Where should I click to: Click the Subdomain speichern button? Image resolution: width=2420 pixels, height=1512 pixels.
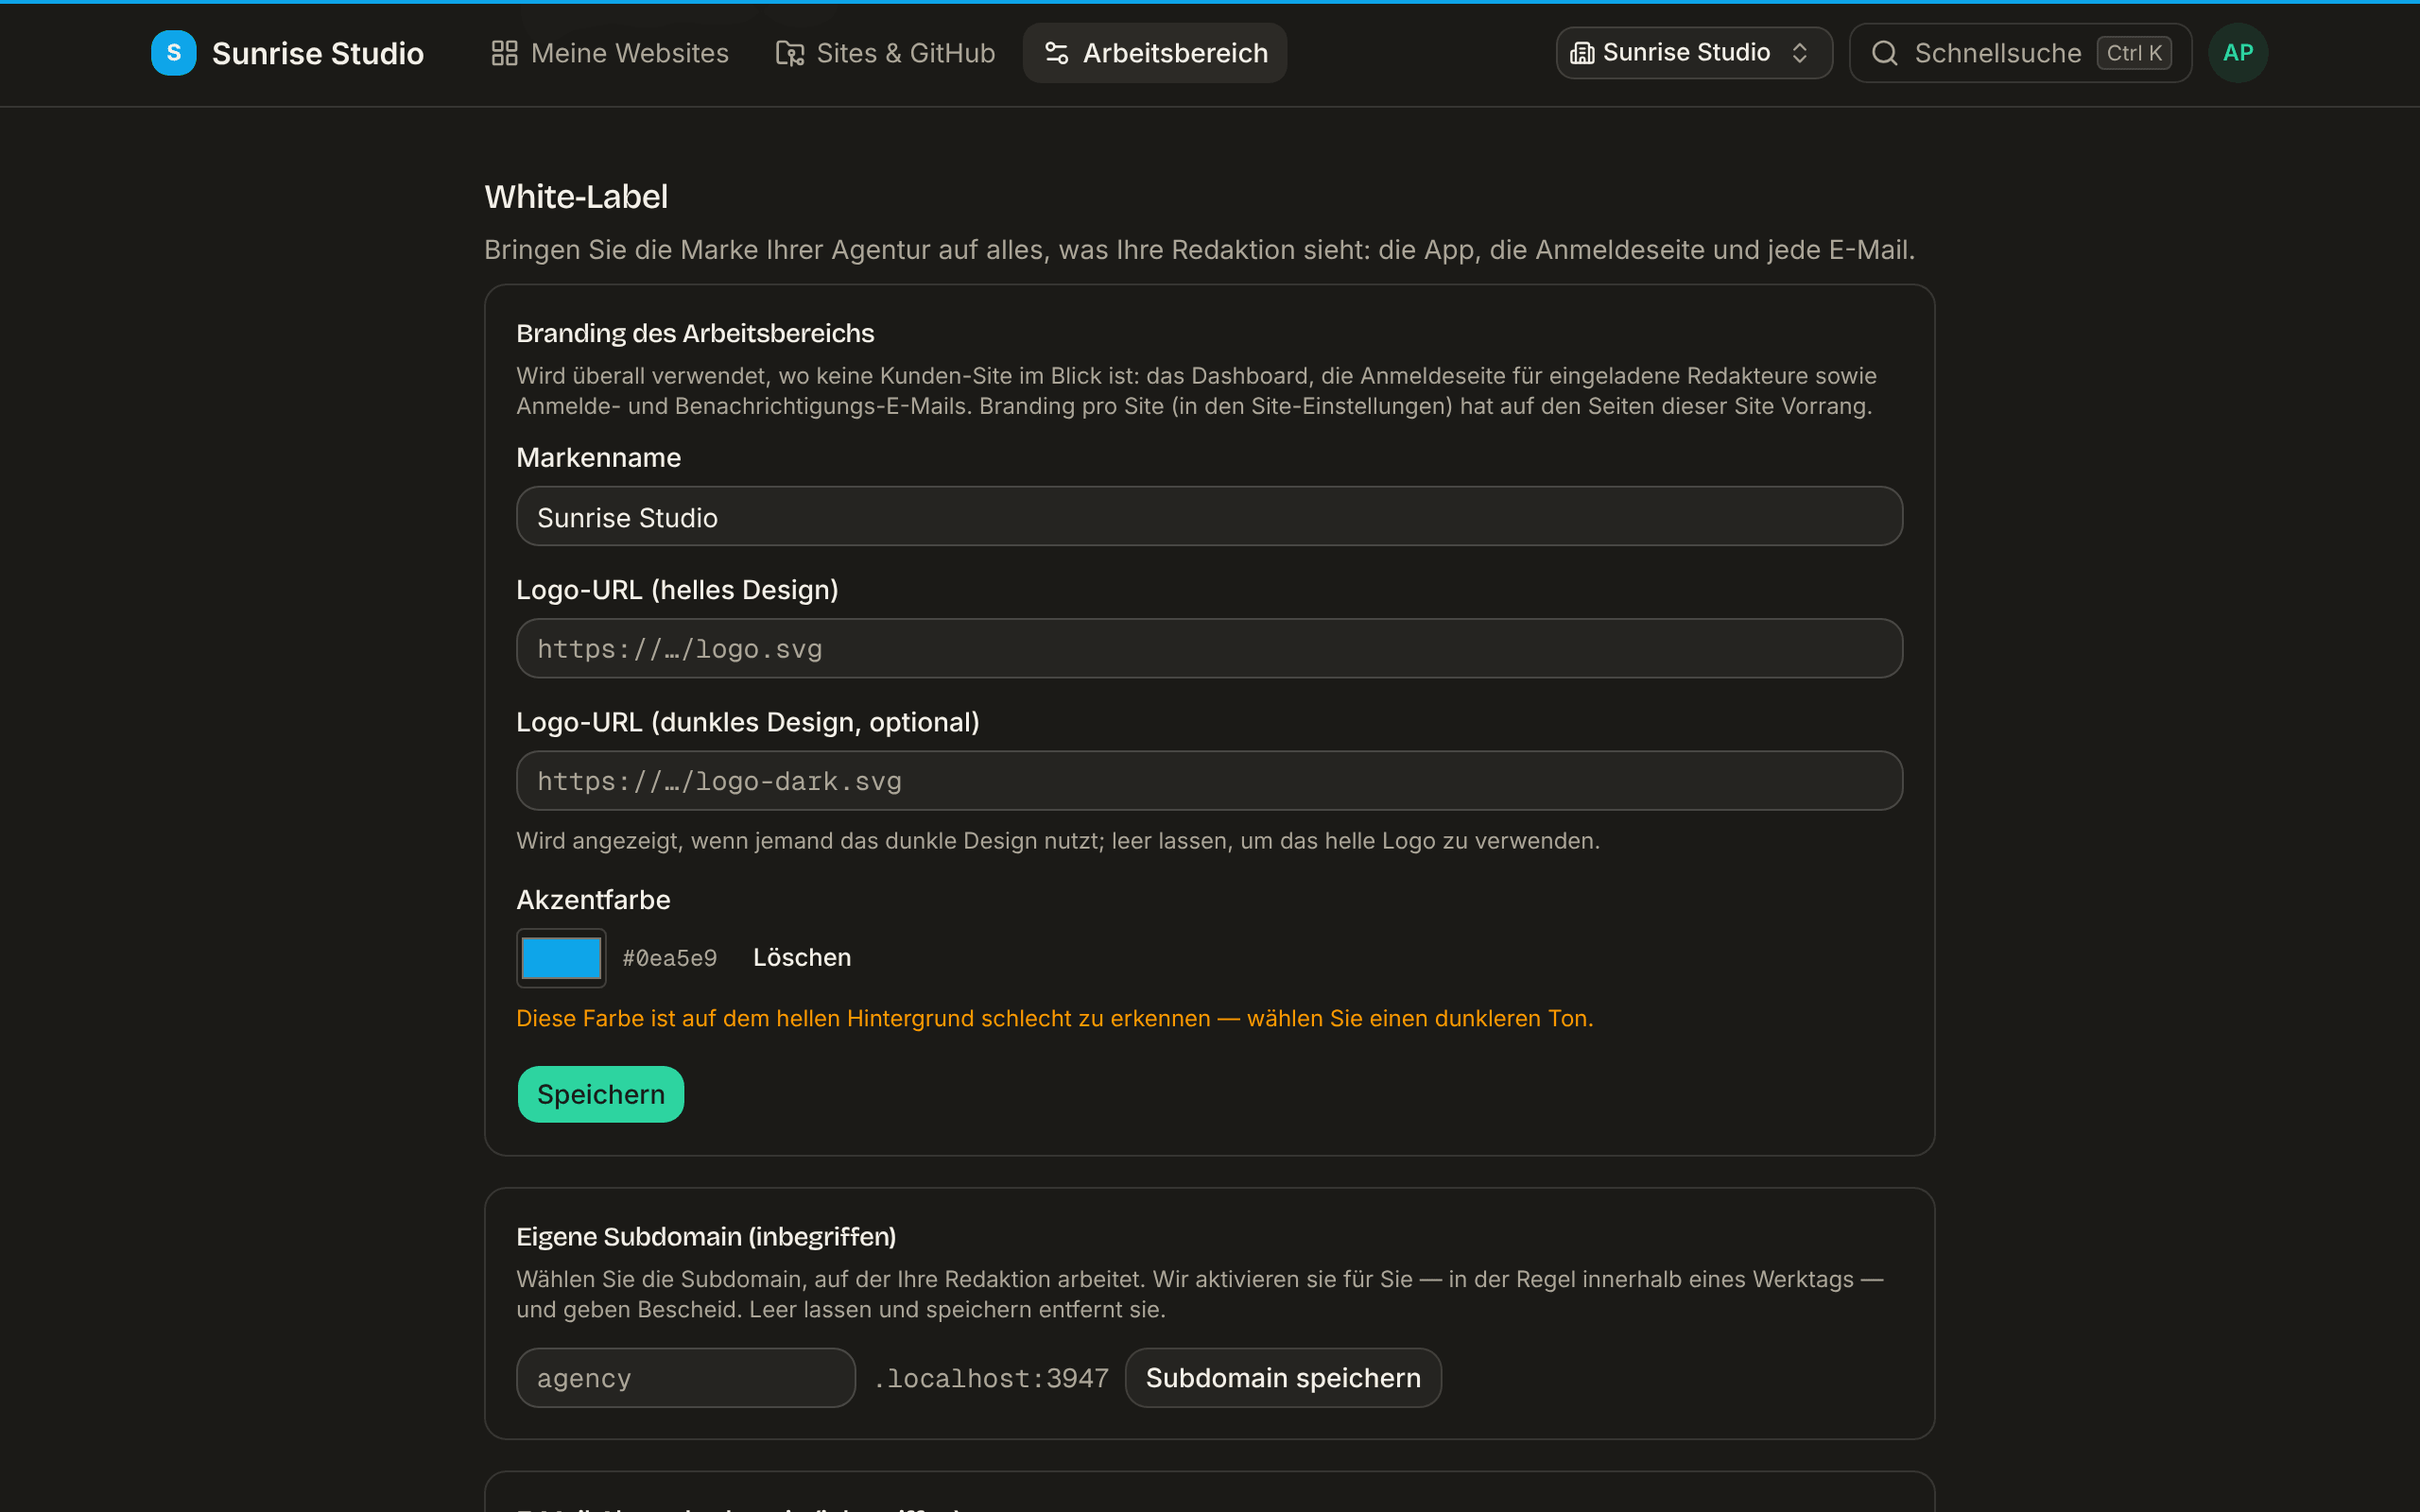pyautogui.click(x=1283, y=1378)
